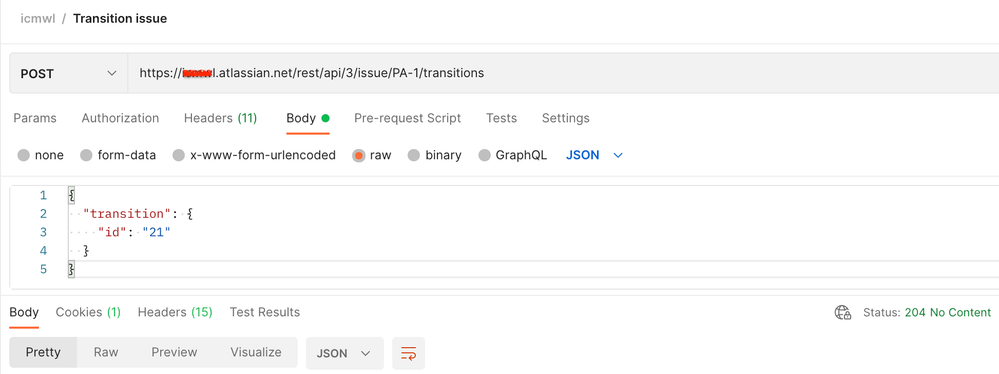Click the globe network icon beside Status
This screenshot has height=374, width=999.
point(843,313)
